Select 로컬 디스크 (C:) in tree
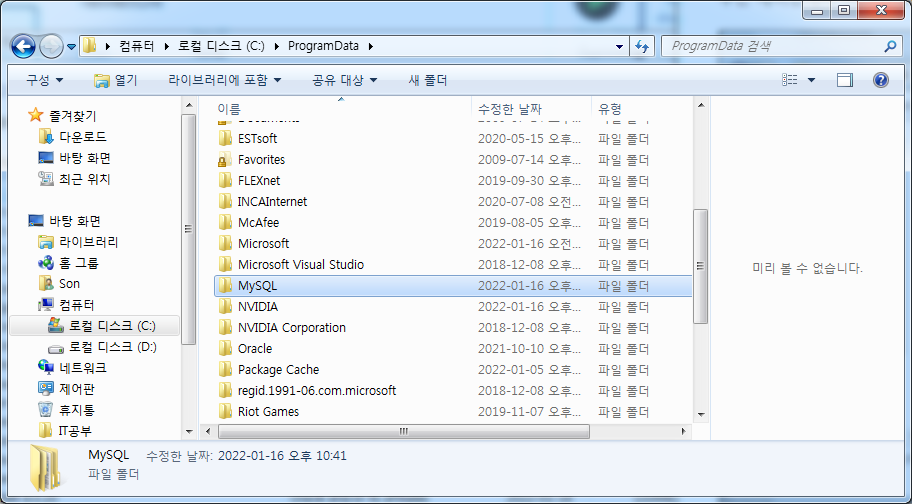This screenshot has height=504, width=912. point(112,326)
